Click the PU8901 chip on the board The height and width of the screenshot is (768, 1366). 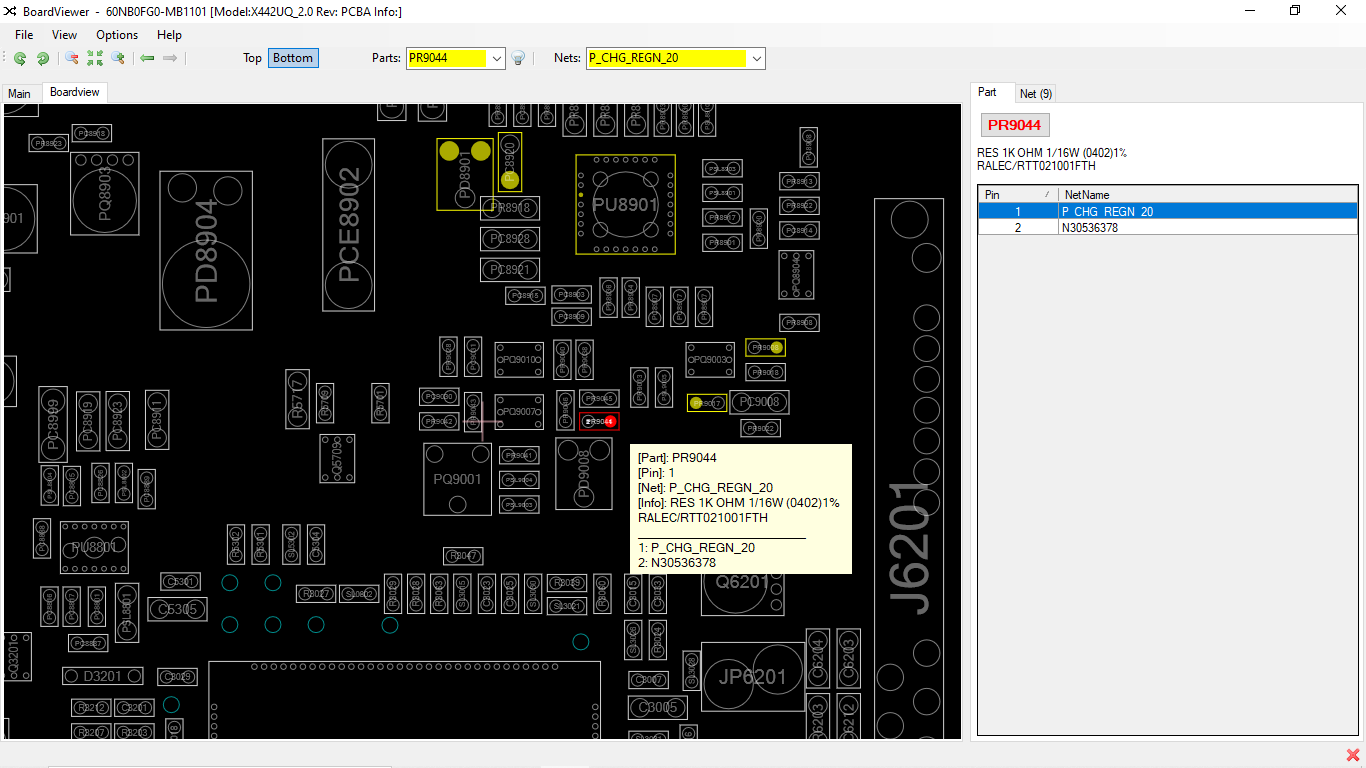coord(625,204)
